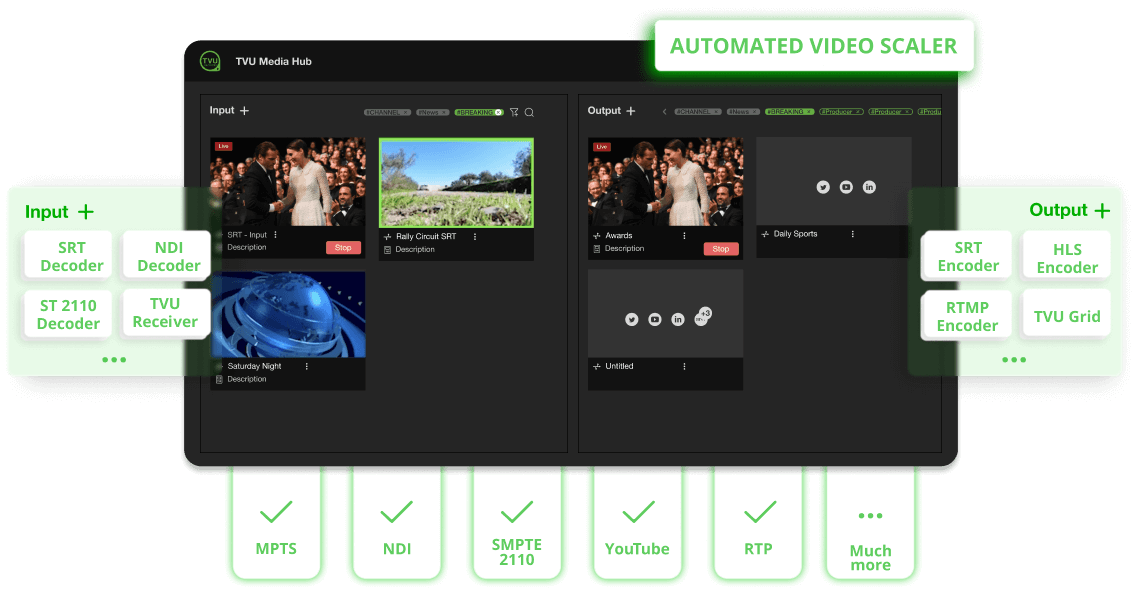Select the SRT Encoder option

point(966,255)
